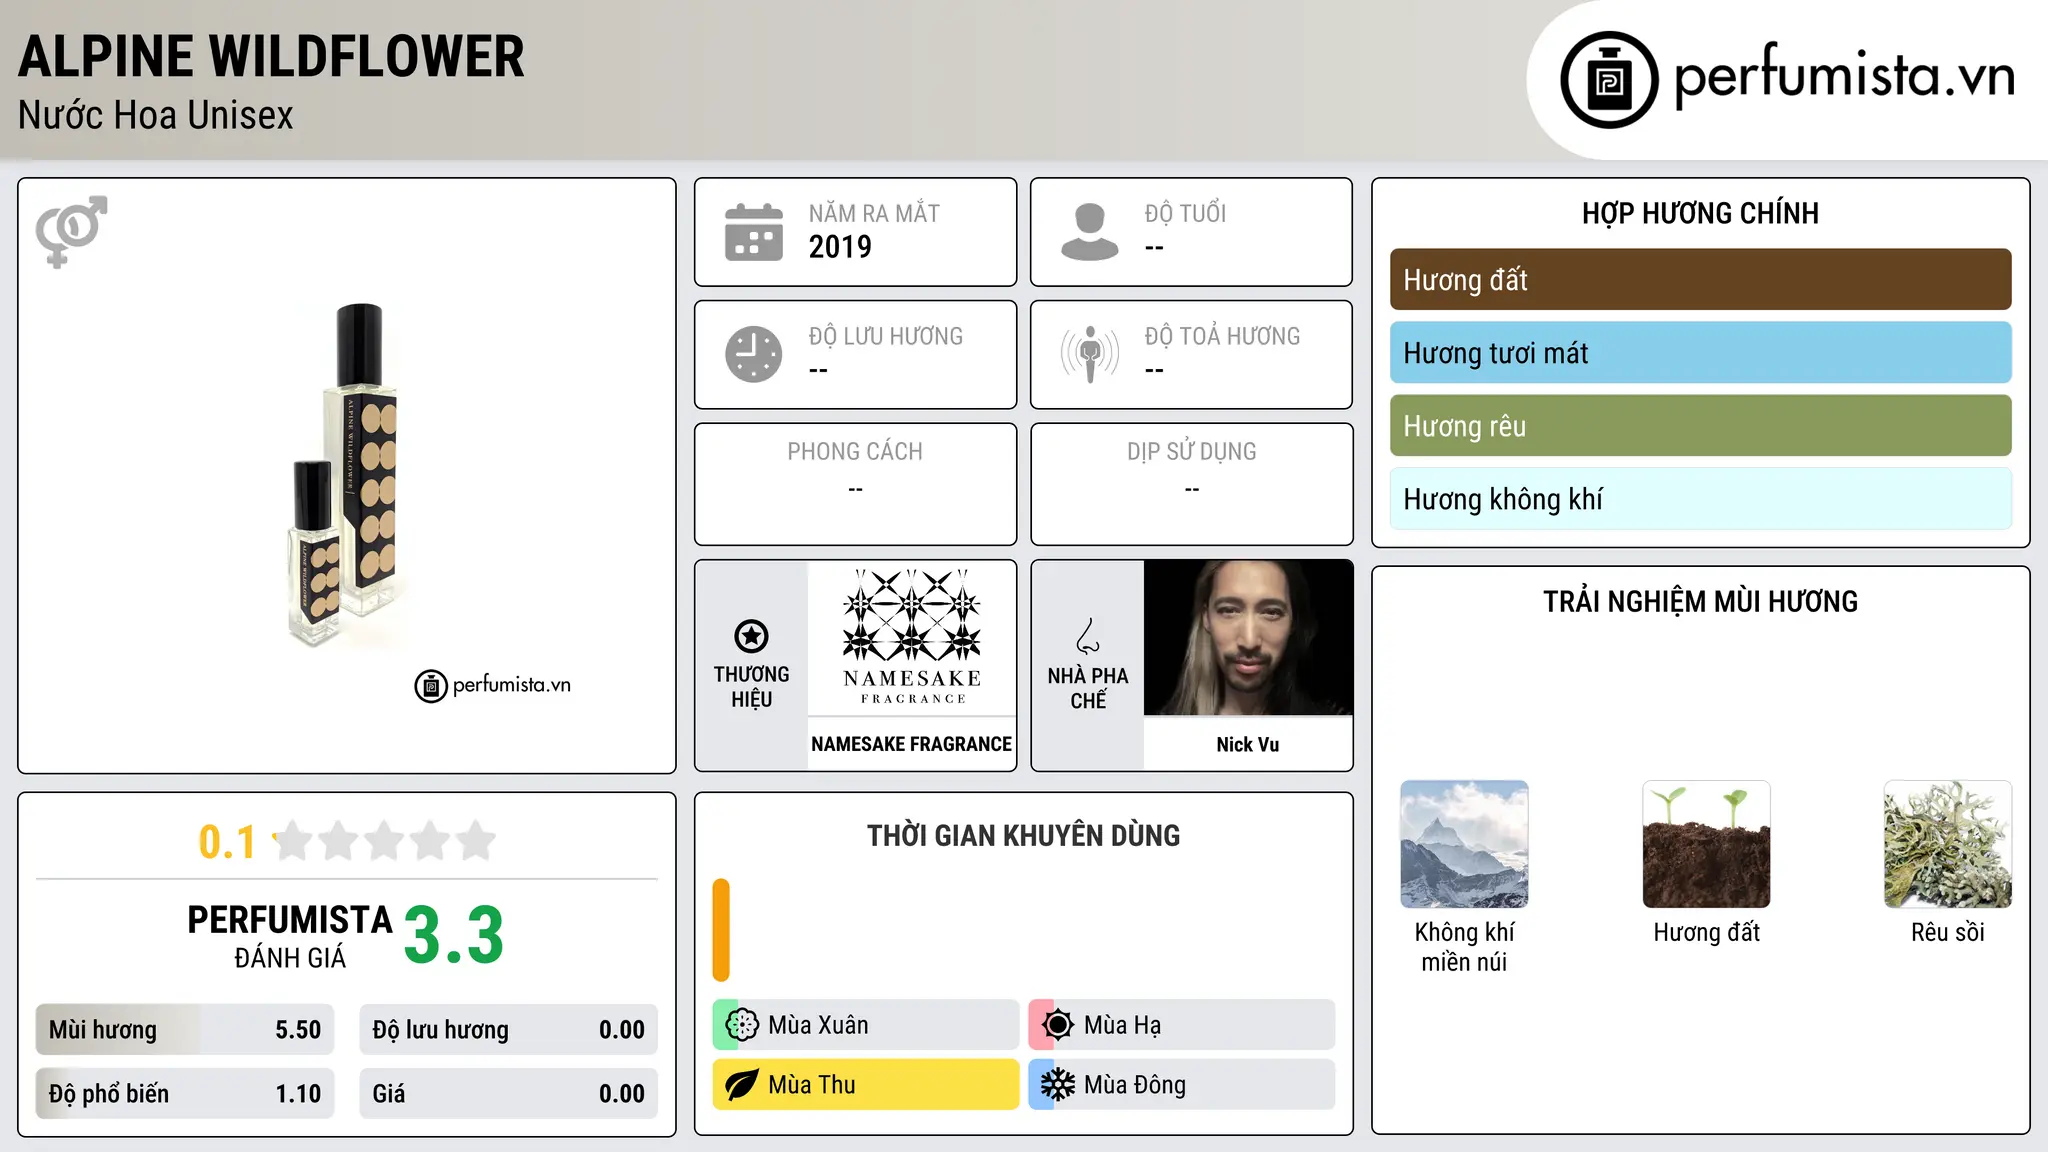
Task: Select the Mùa Hạ season button
Action: (x=1182, y=1025)
